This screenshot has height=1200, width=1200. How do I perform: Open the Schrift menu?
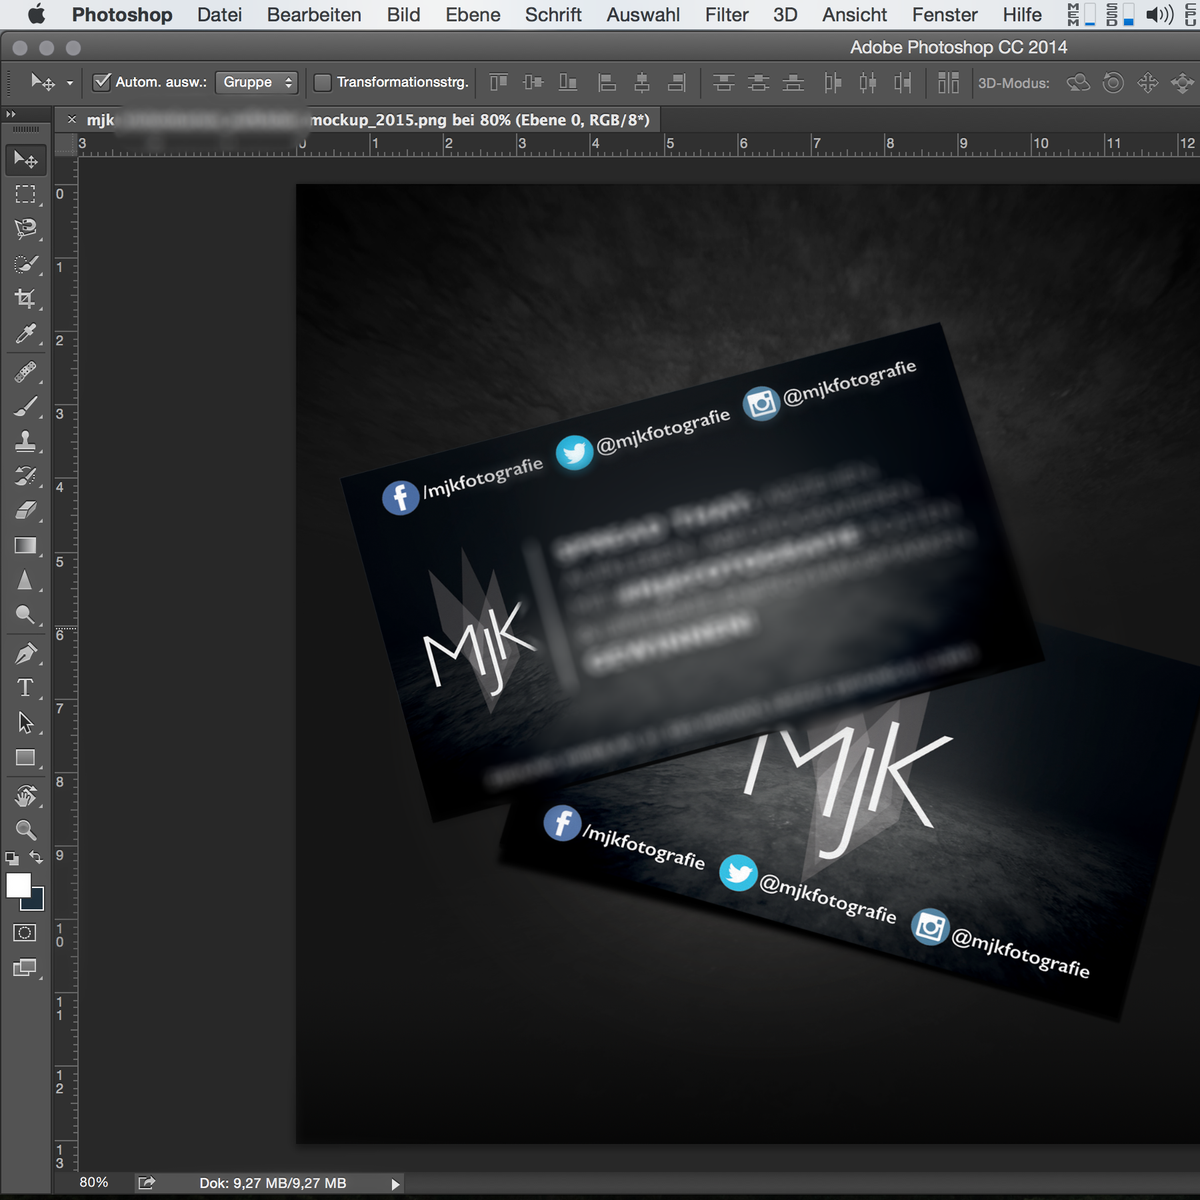point(553,15)
